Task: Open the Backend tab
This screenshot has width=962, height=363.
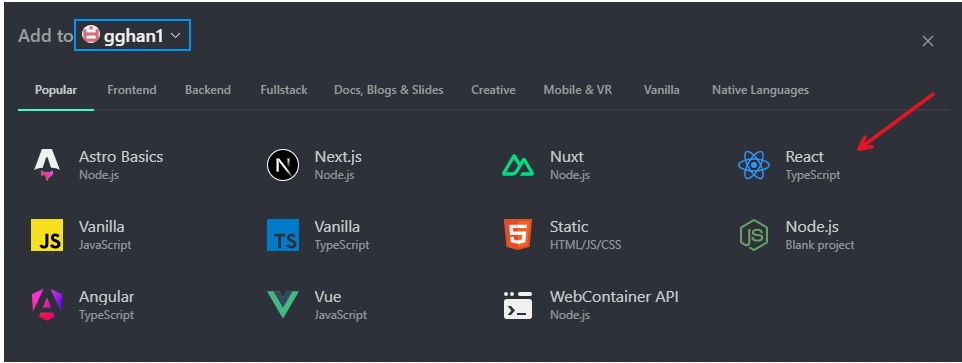Action: [208, 90]
